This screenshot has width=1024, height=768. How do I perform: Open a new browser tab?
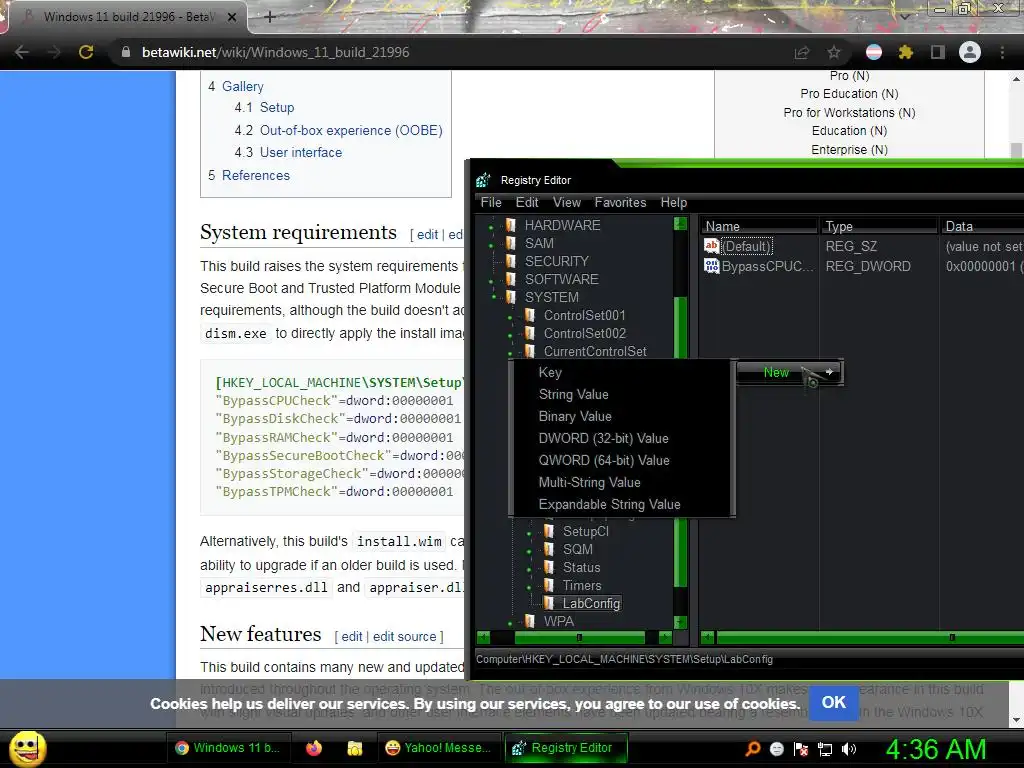coord(270,17)
